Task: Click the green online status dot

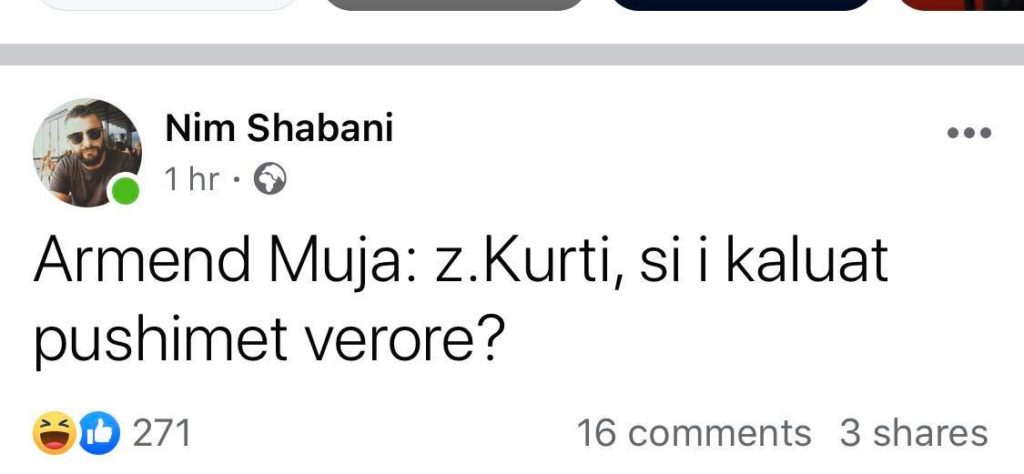Action: click(x=125, y=191)
